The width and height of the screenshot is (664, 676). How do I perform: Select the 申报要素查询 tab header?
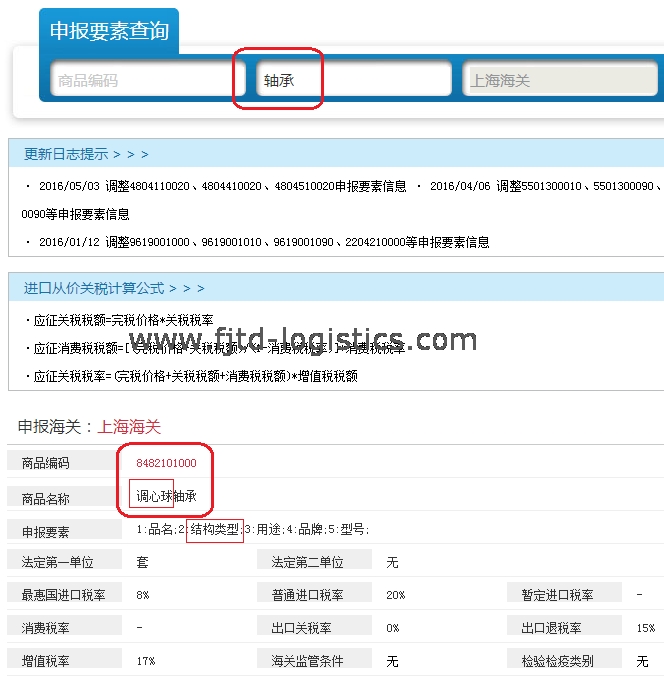tap(109, 31)
